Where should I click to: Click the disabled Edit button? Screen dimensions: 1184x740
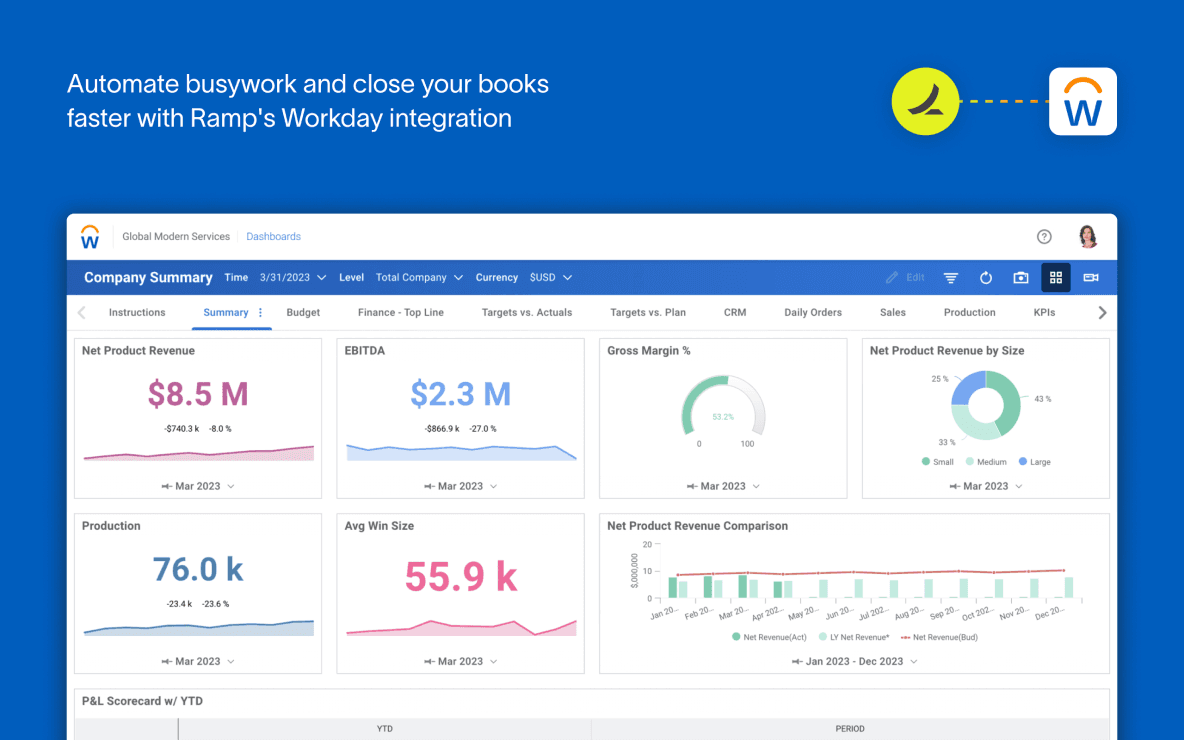[905, 277]
